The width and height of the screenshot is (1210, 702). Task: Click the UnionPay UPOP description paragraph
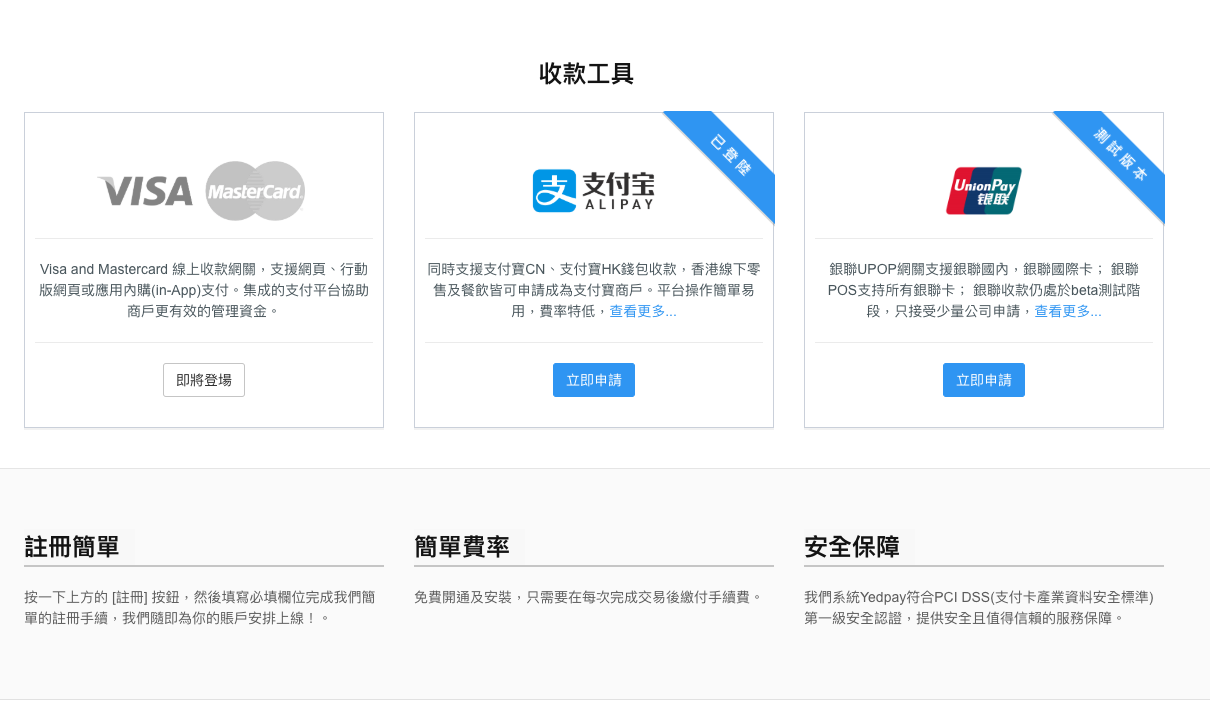[984, 290]
